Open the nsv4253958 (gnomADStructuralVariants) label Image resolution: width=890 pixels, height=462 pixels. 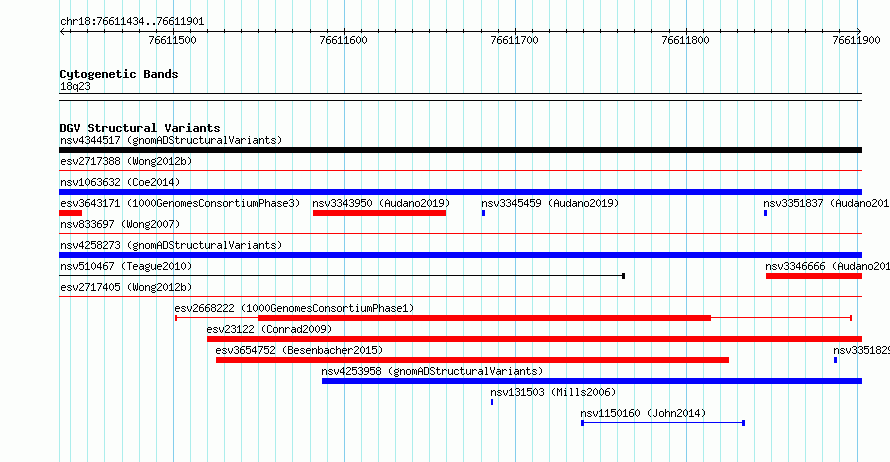pos(432,371)
